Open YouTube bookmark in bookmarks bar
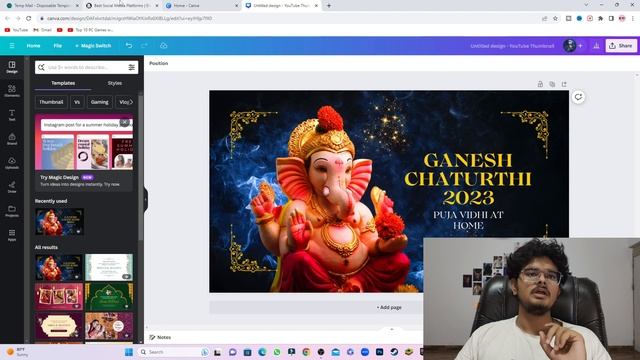This screenshot has height=360, width=640. pyautogui.click(x=16, y=30)
